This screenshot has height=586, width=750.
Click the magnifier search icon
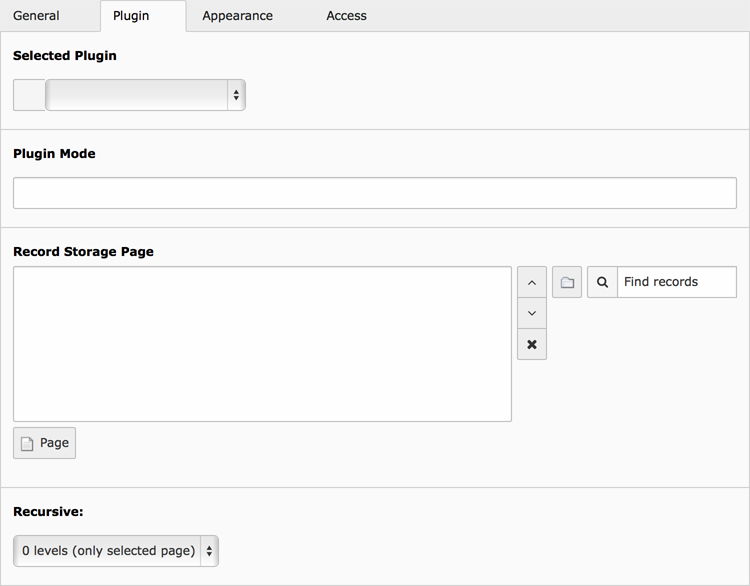[602, 282]
